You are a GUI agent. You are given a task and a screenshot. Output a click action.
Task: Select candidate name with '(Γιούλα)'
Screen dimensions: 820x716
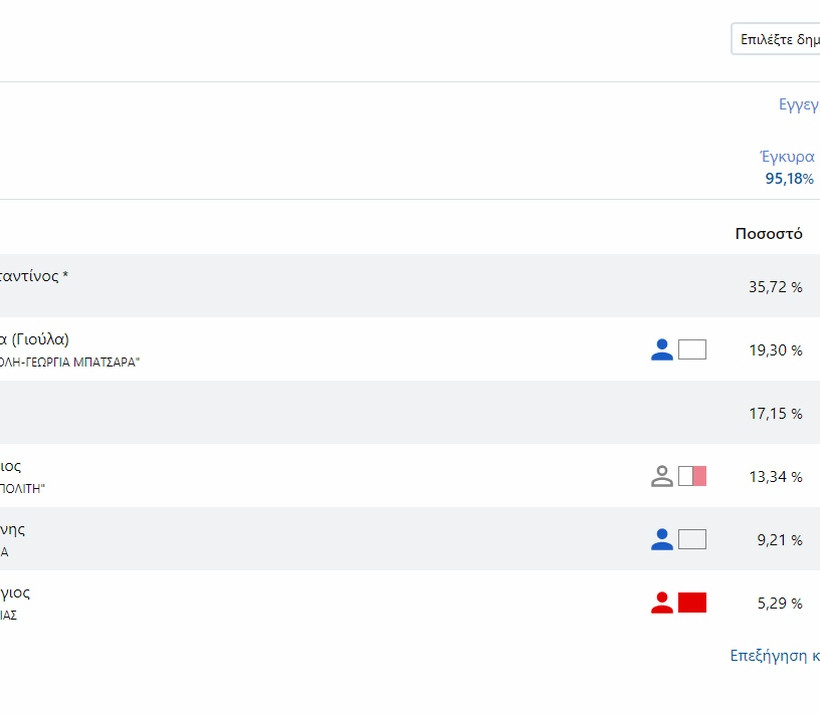(34, 339)
